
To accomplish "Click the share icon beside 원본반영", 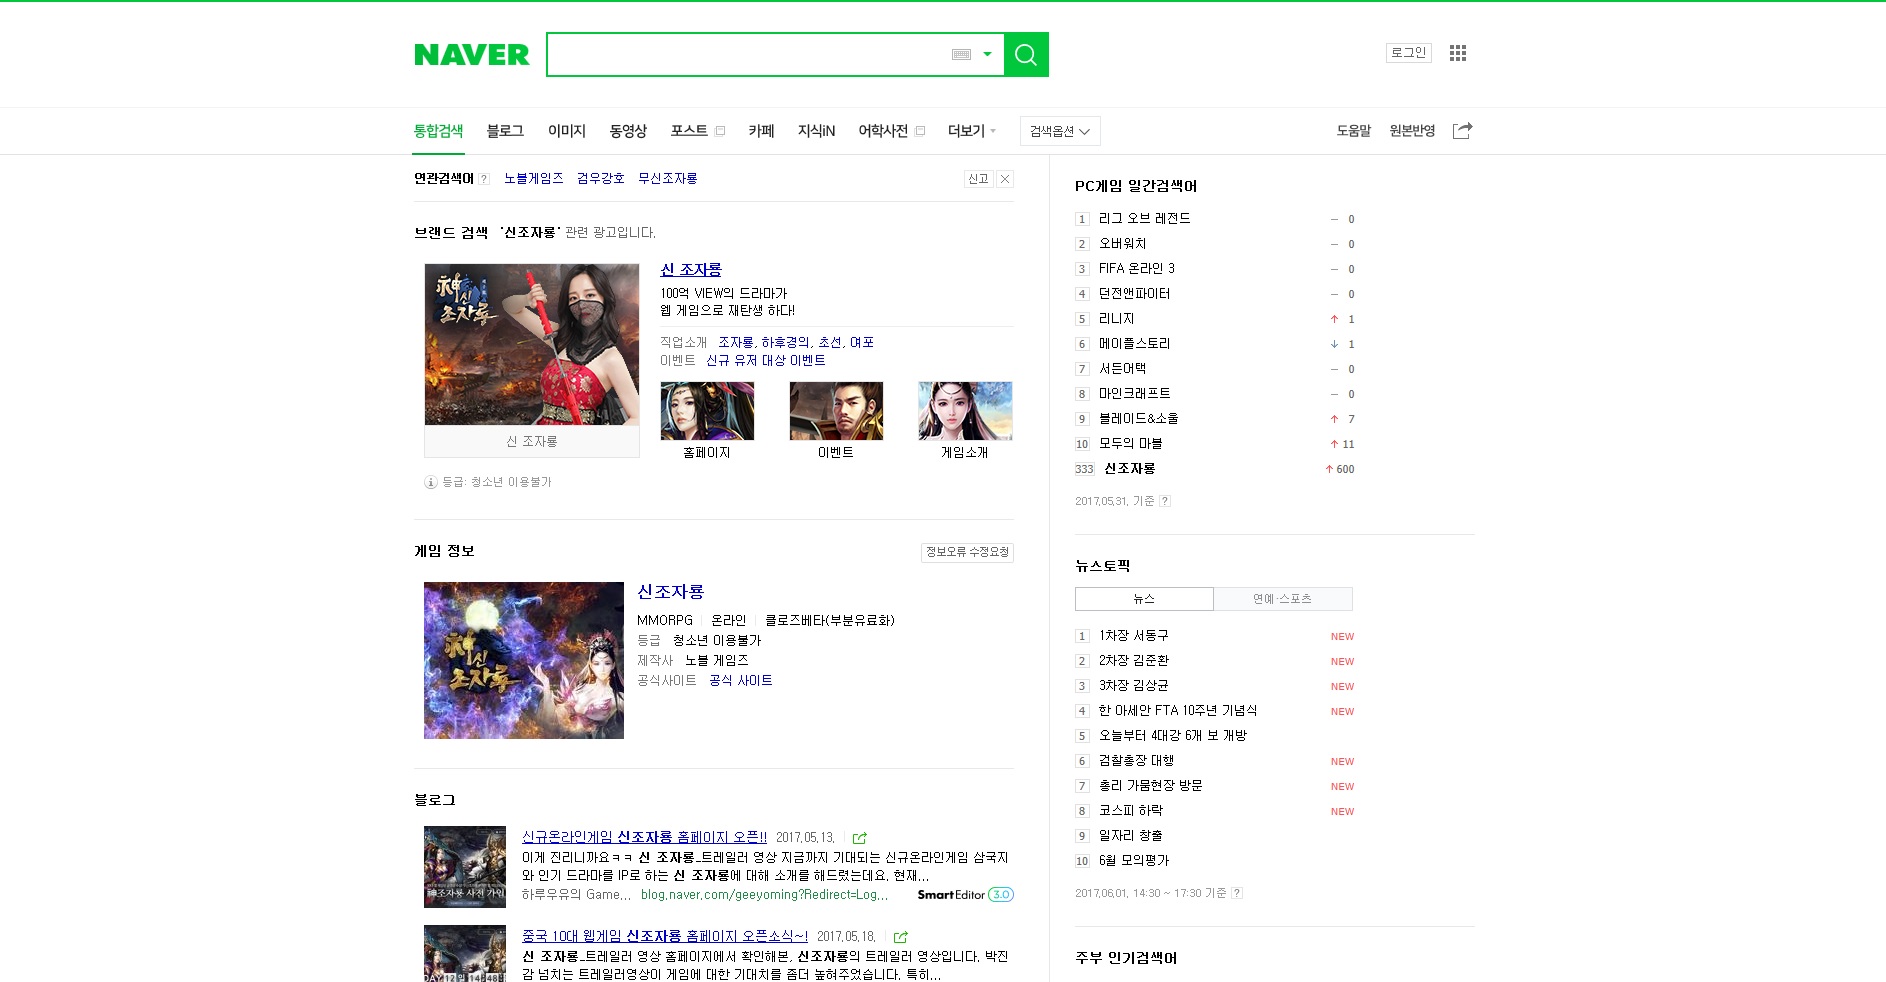I will click(x=1462, y=131).
